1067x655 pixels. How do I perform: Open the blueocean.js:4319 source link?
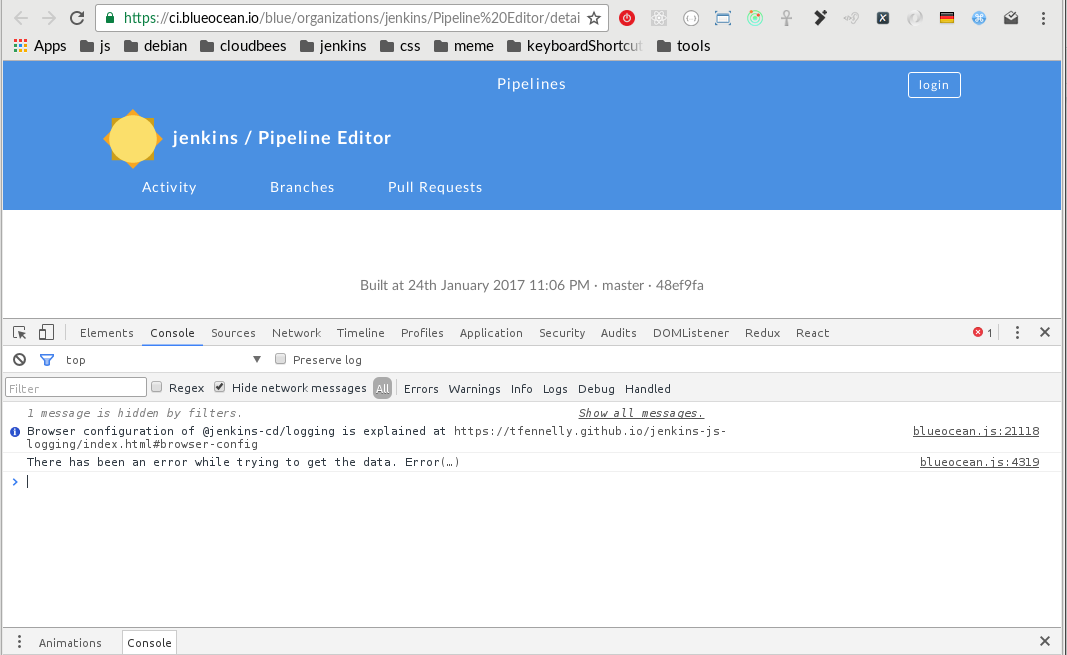(979, 462)
